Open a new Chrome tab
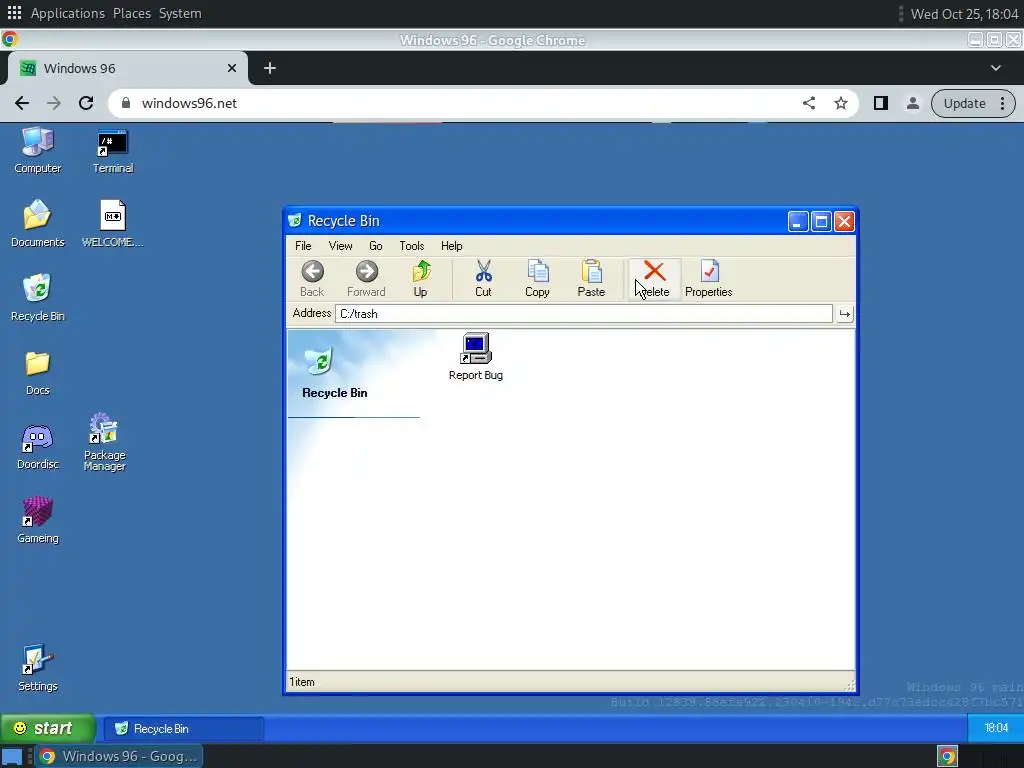Viewport: 1024px width, 768px height. pos(270,68)
